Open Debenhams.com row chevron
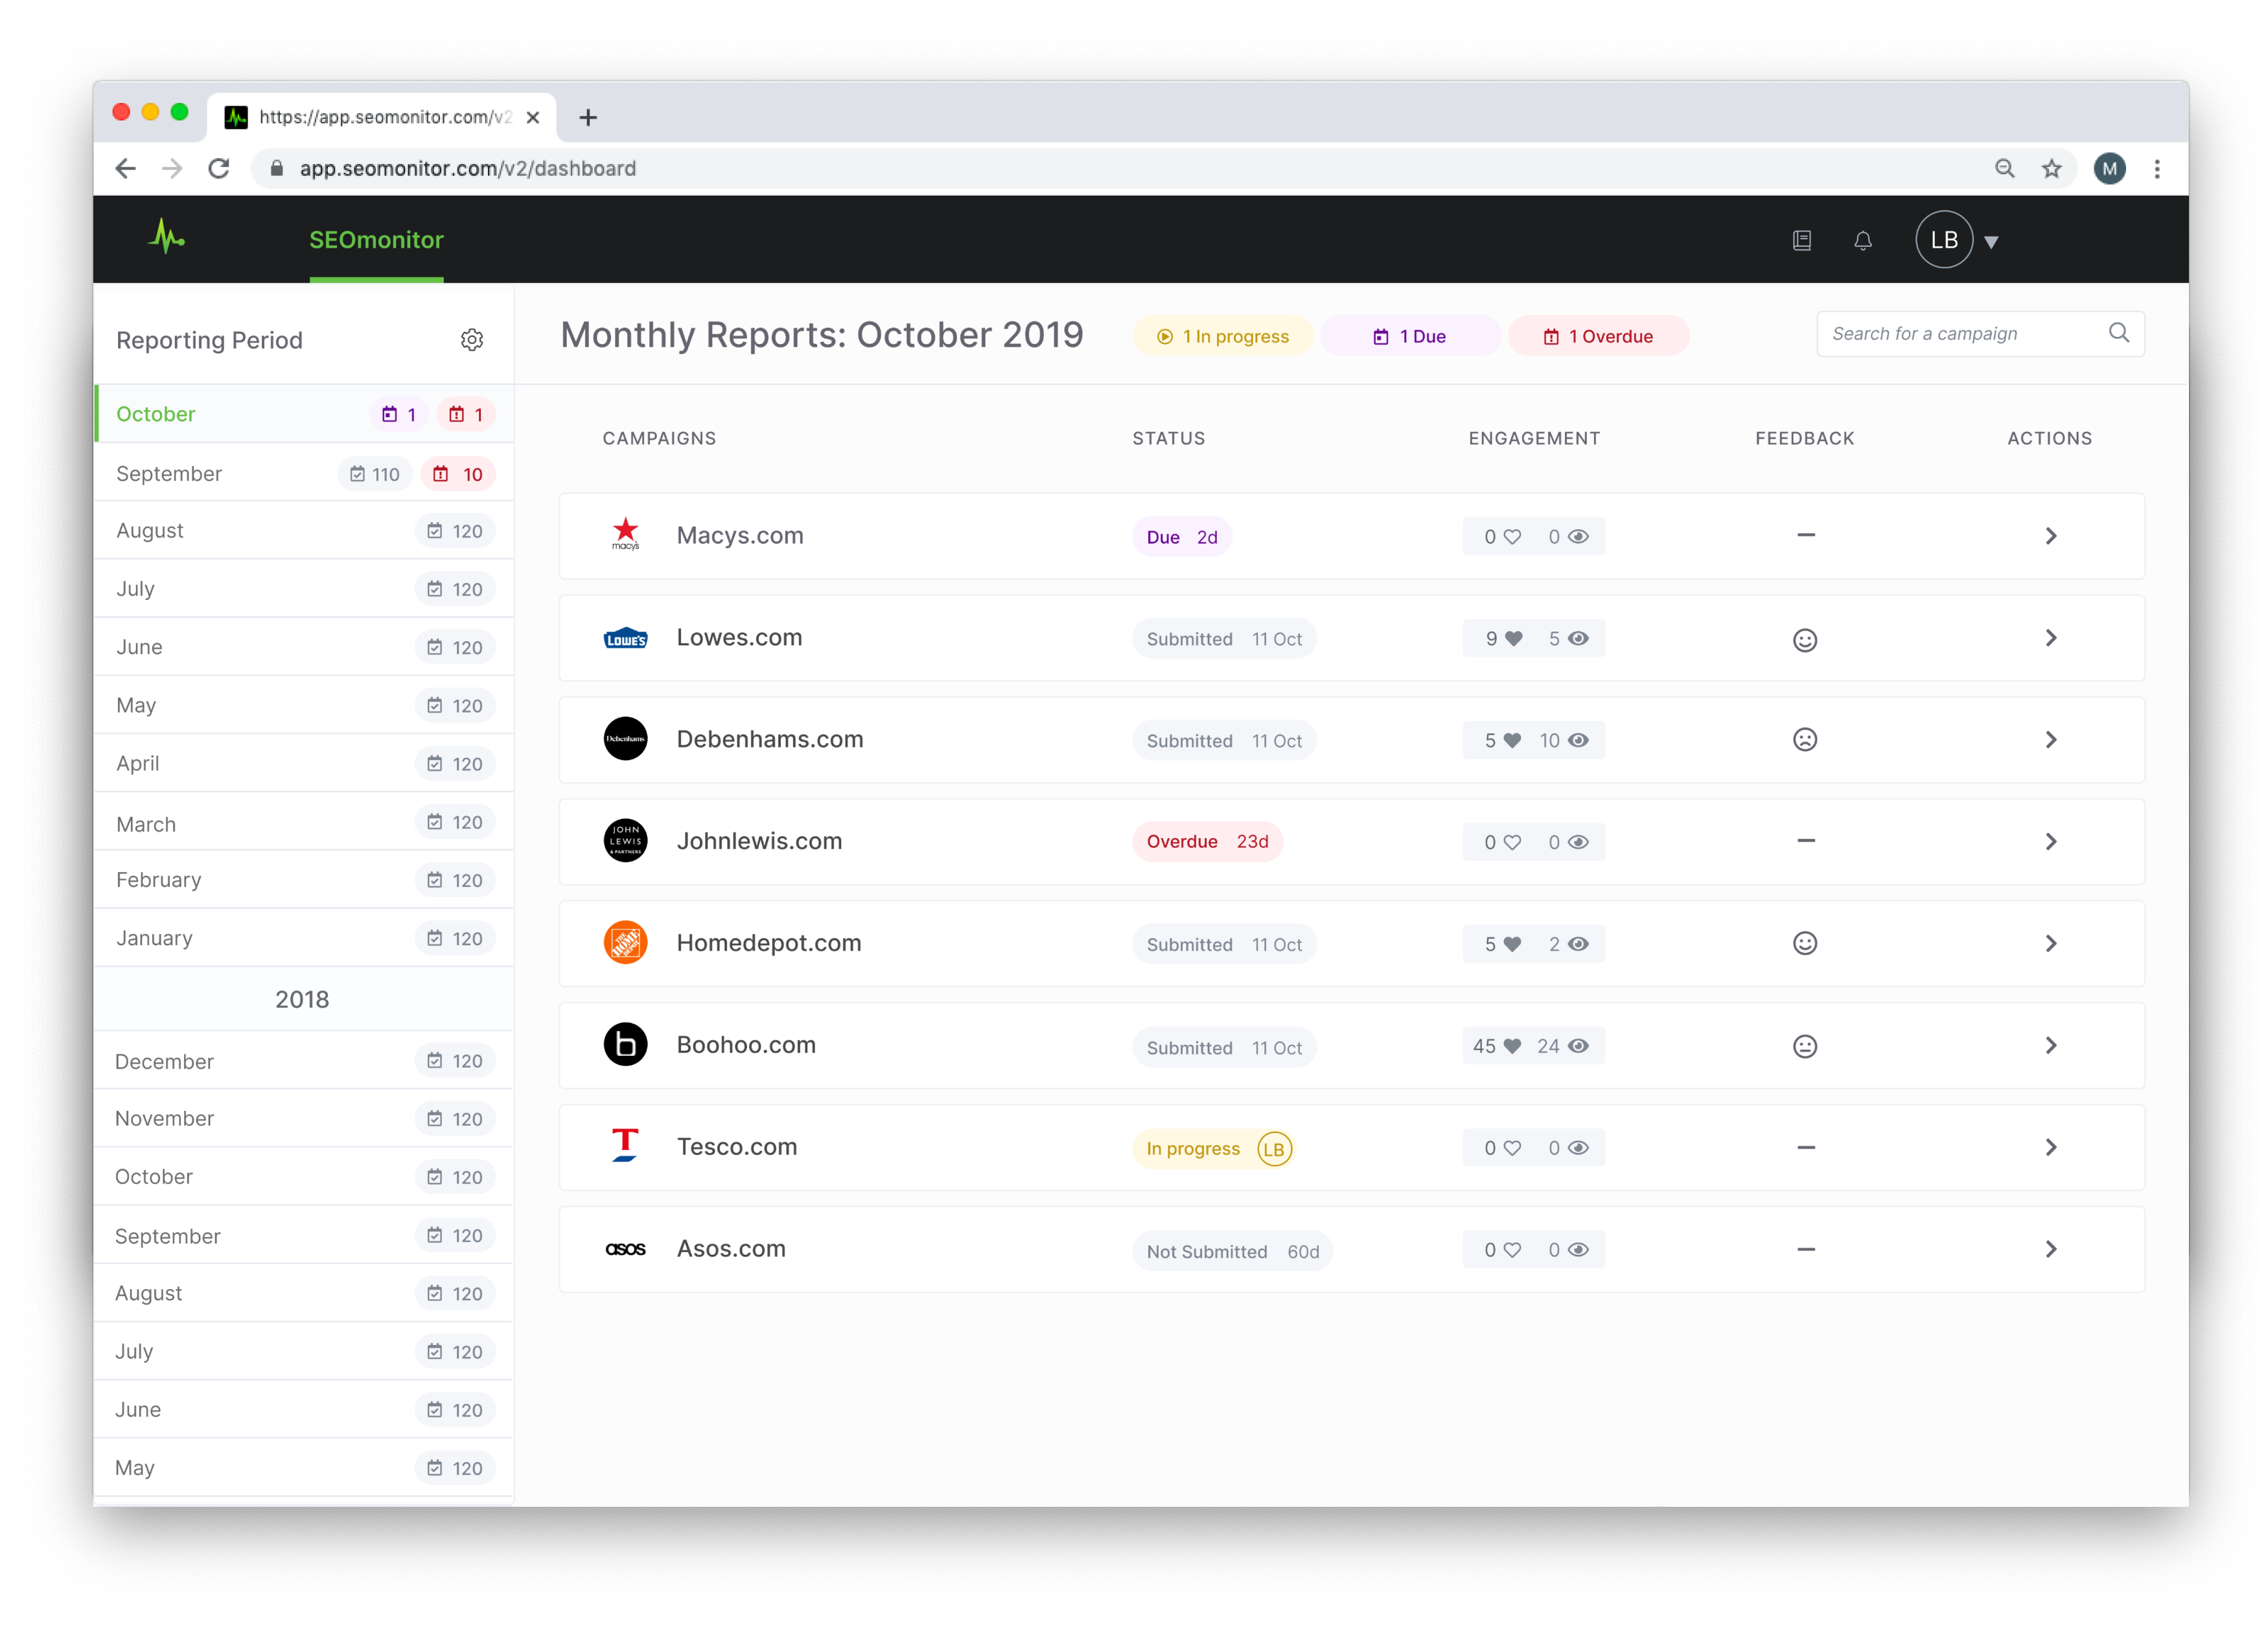 point(2050,740)
